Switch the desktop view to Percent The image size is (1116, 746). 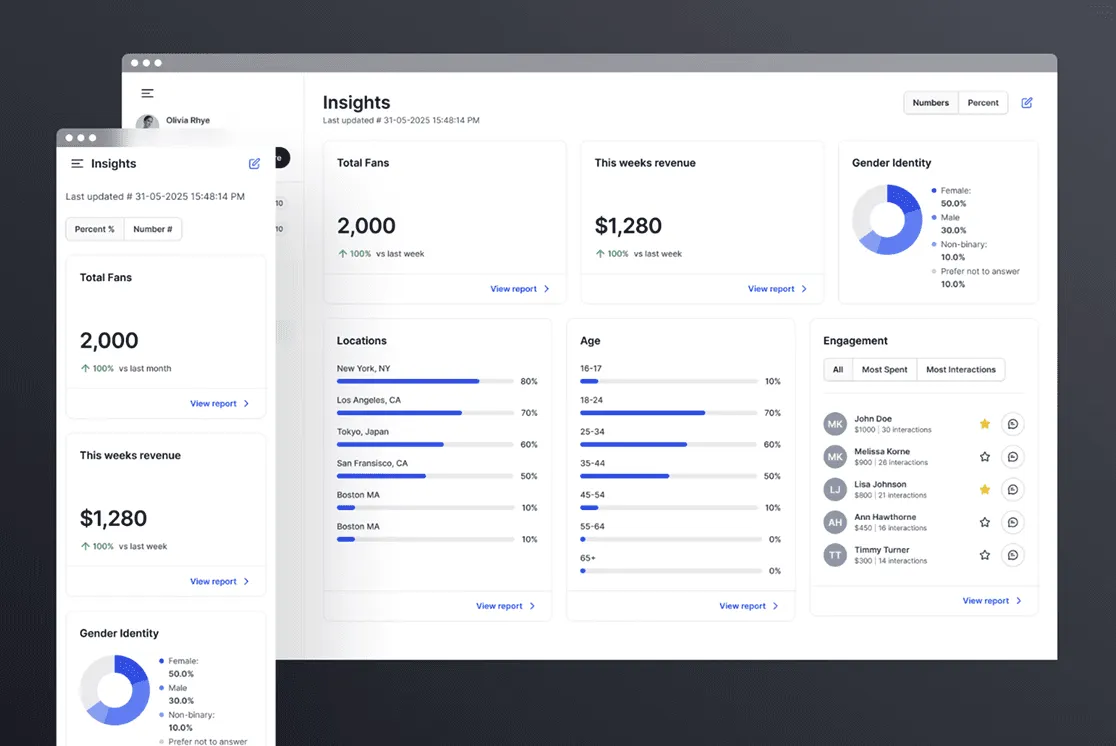(x=983, y=103)
